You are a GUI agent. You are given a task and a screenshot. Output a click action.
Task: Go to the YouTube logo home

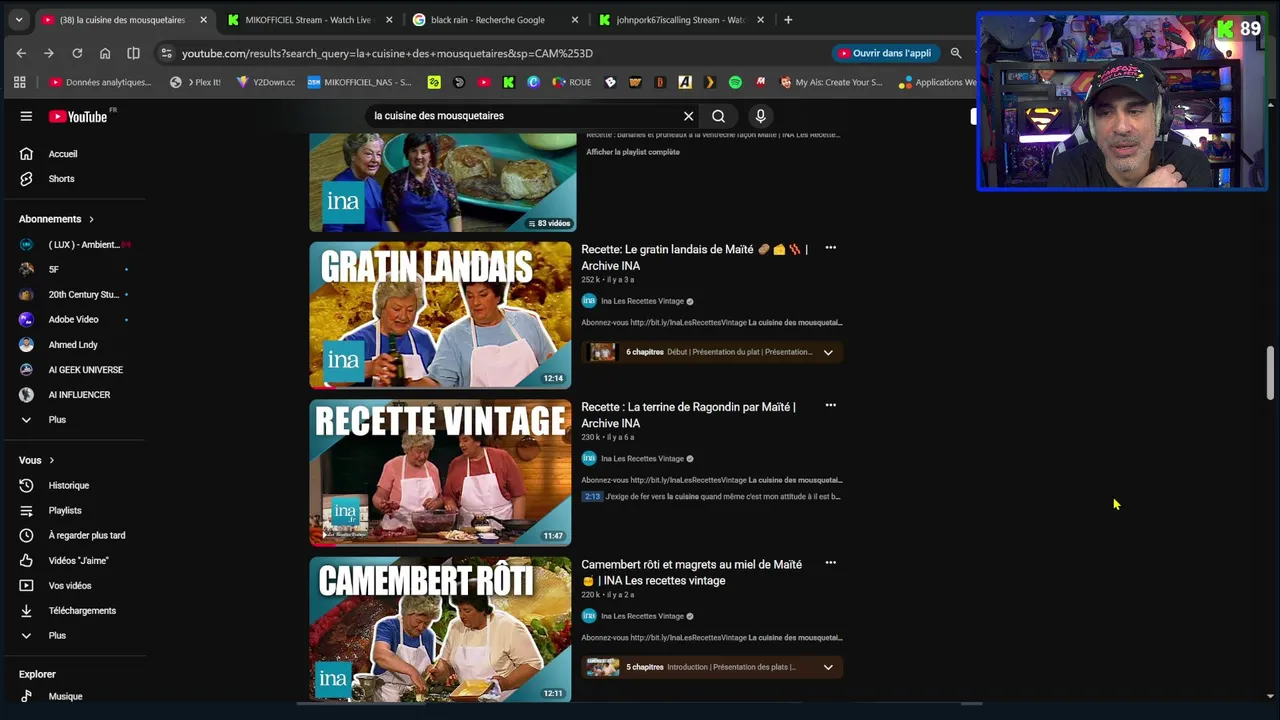click(78, 116)
